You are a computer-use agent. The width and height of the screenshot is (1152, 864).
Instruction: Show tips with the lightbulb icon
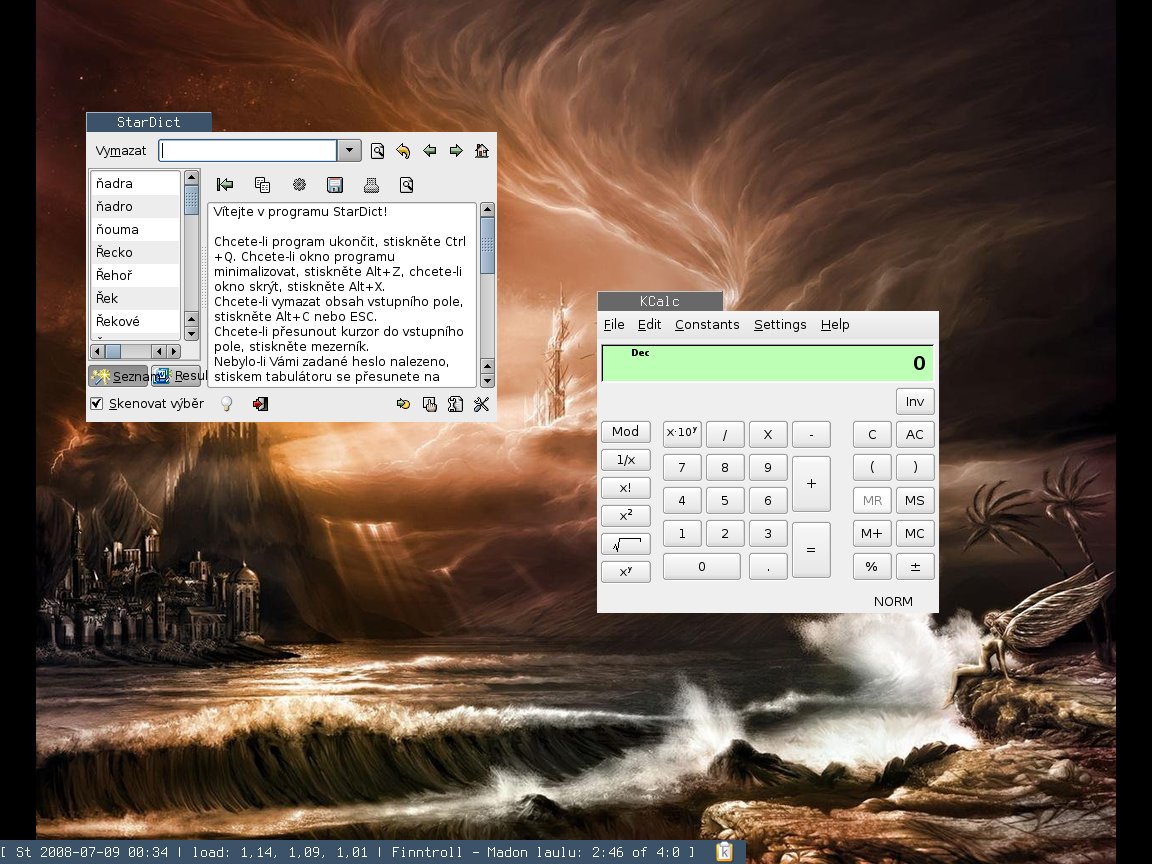226,403
